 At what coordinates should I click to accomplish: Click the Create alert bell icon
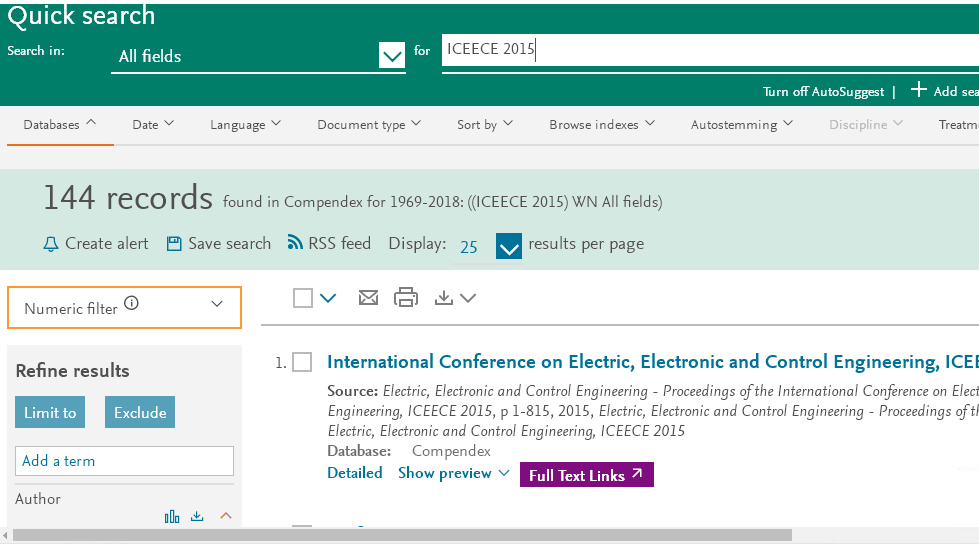tap(51, 244)
